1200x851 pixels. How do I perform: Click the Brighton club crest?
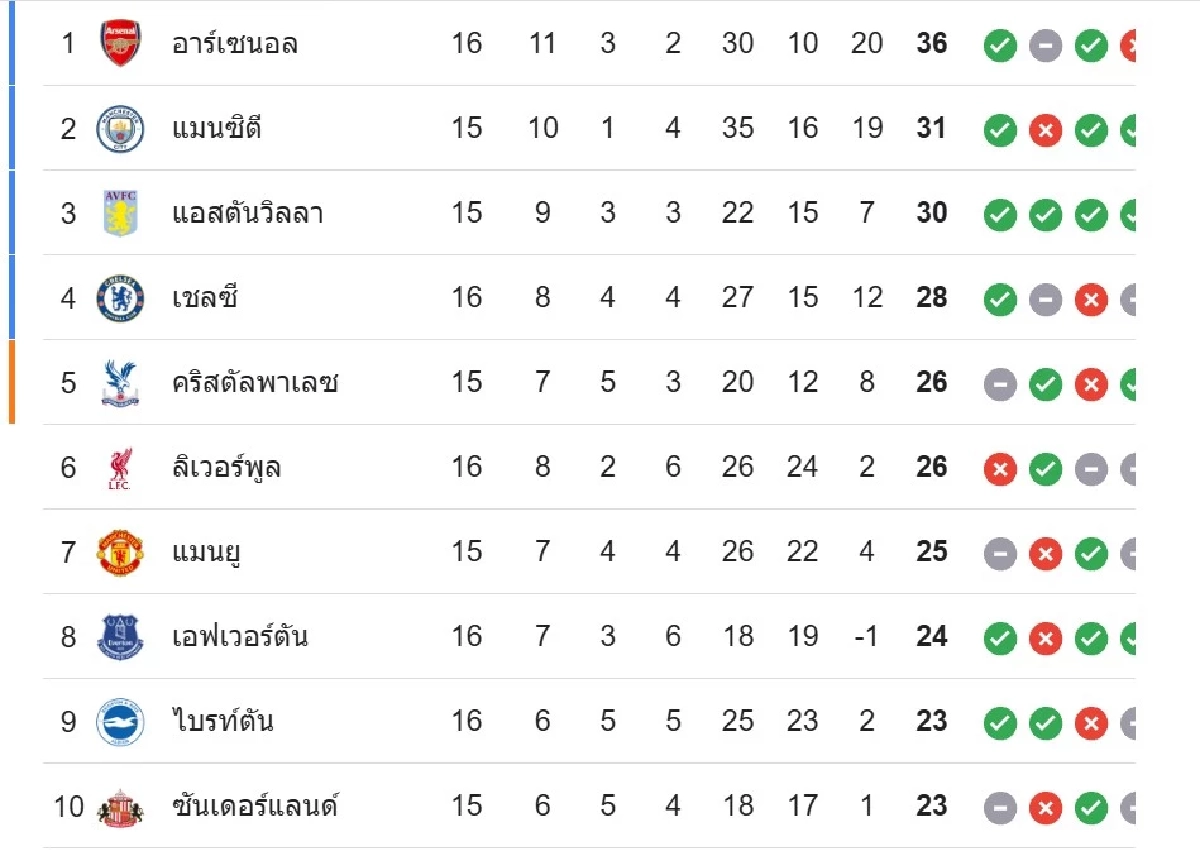[120, 722]
